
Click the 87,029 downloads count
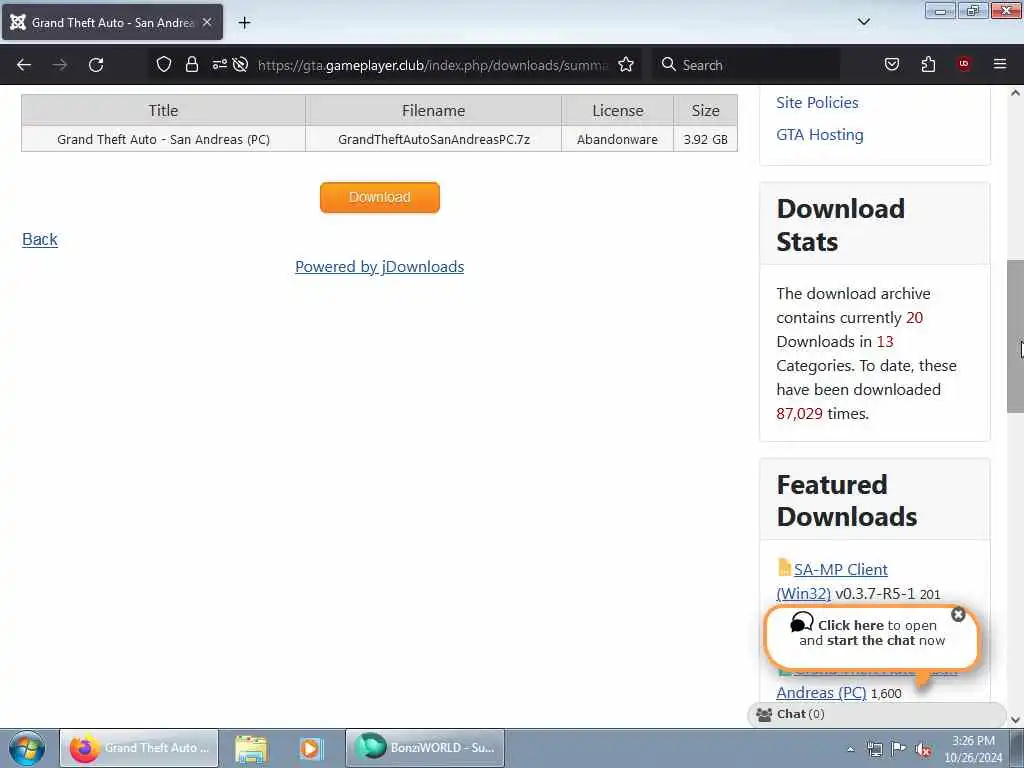(799, 414)
